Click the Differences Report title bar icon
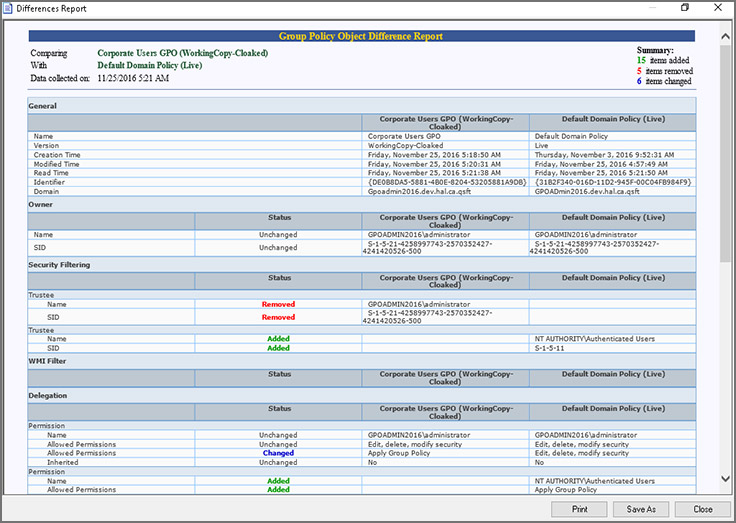This screenshot has width=736, height=523. (x=8, y=8)
